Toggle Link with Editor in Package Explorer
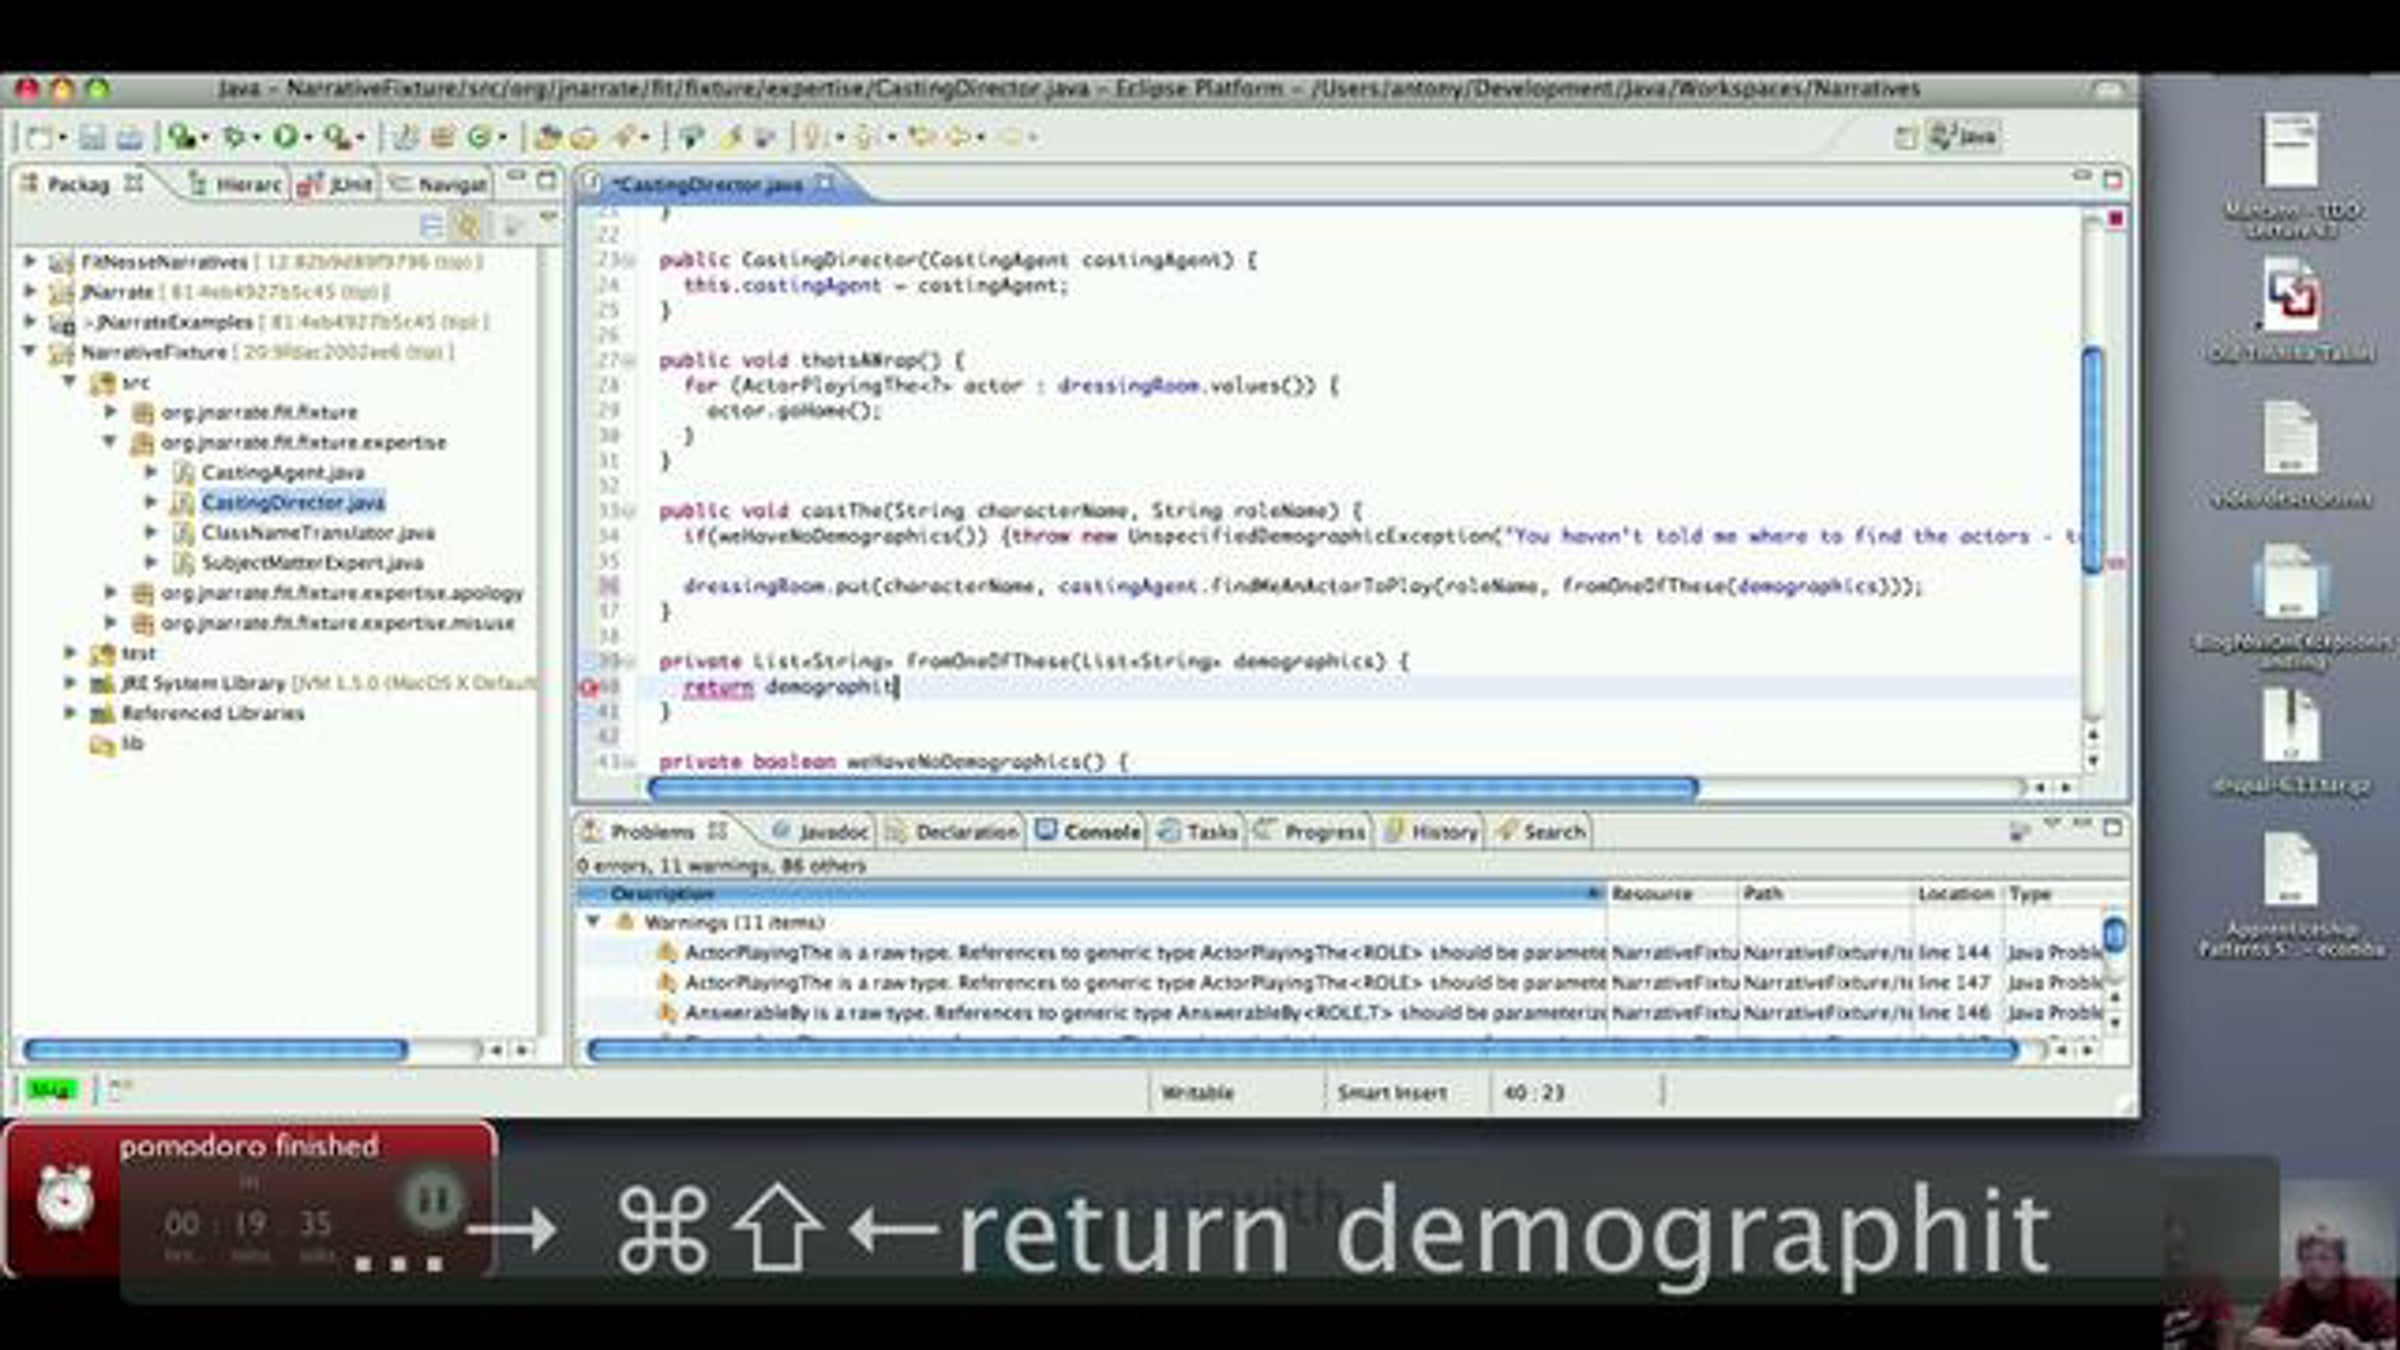The width and height of the screenshot is (2400, 1350). tap(468, 227)
